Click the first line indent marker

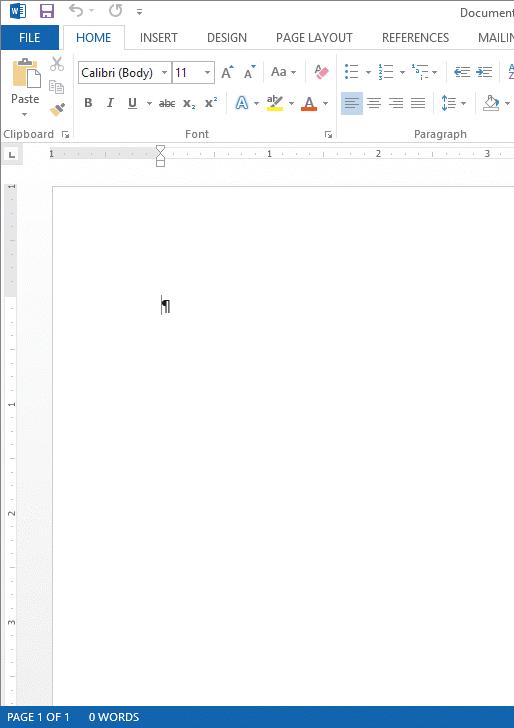click(160, 149)
